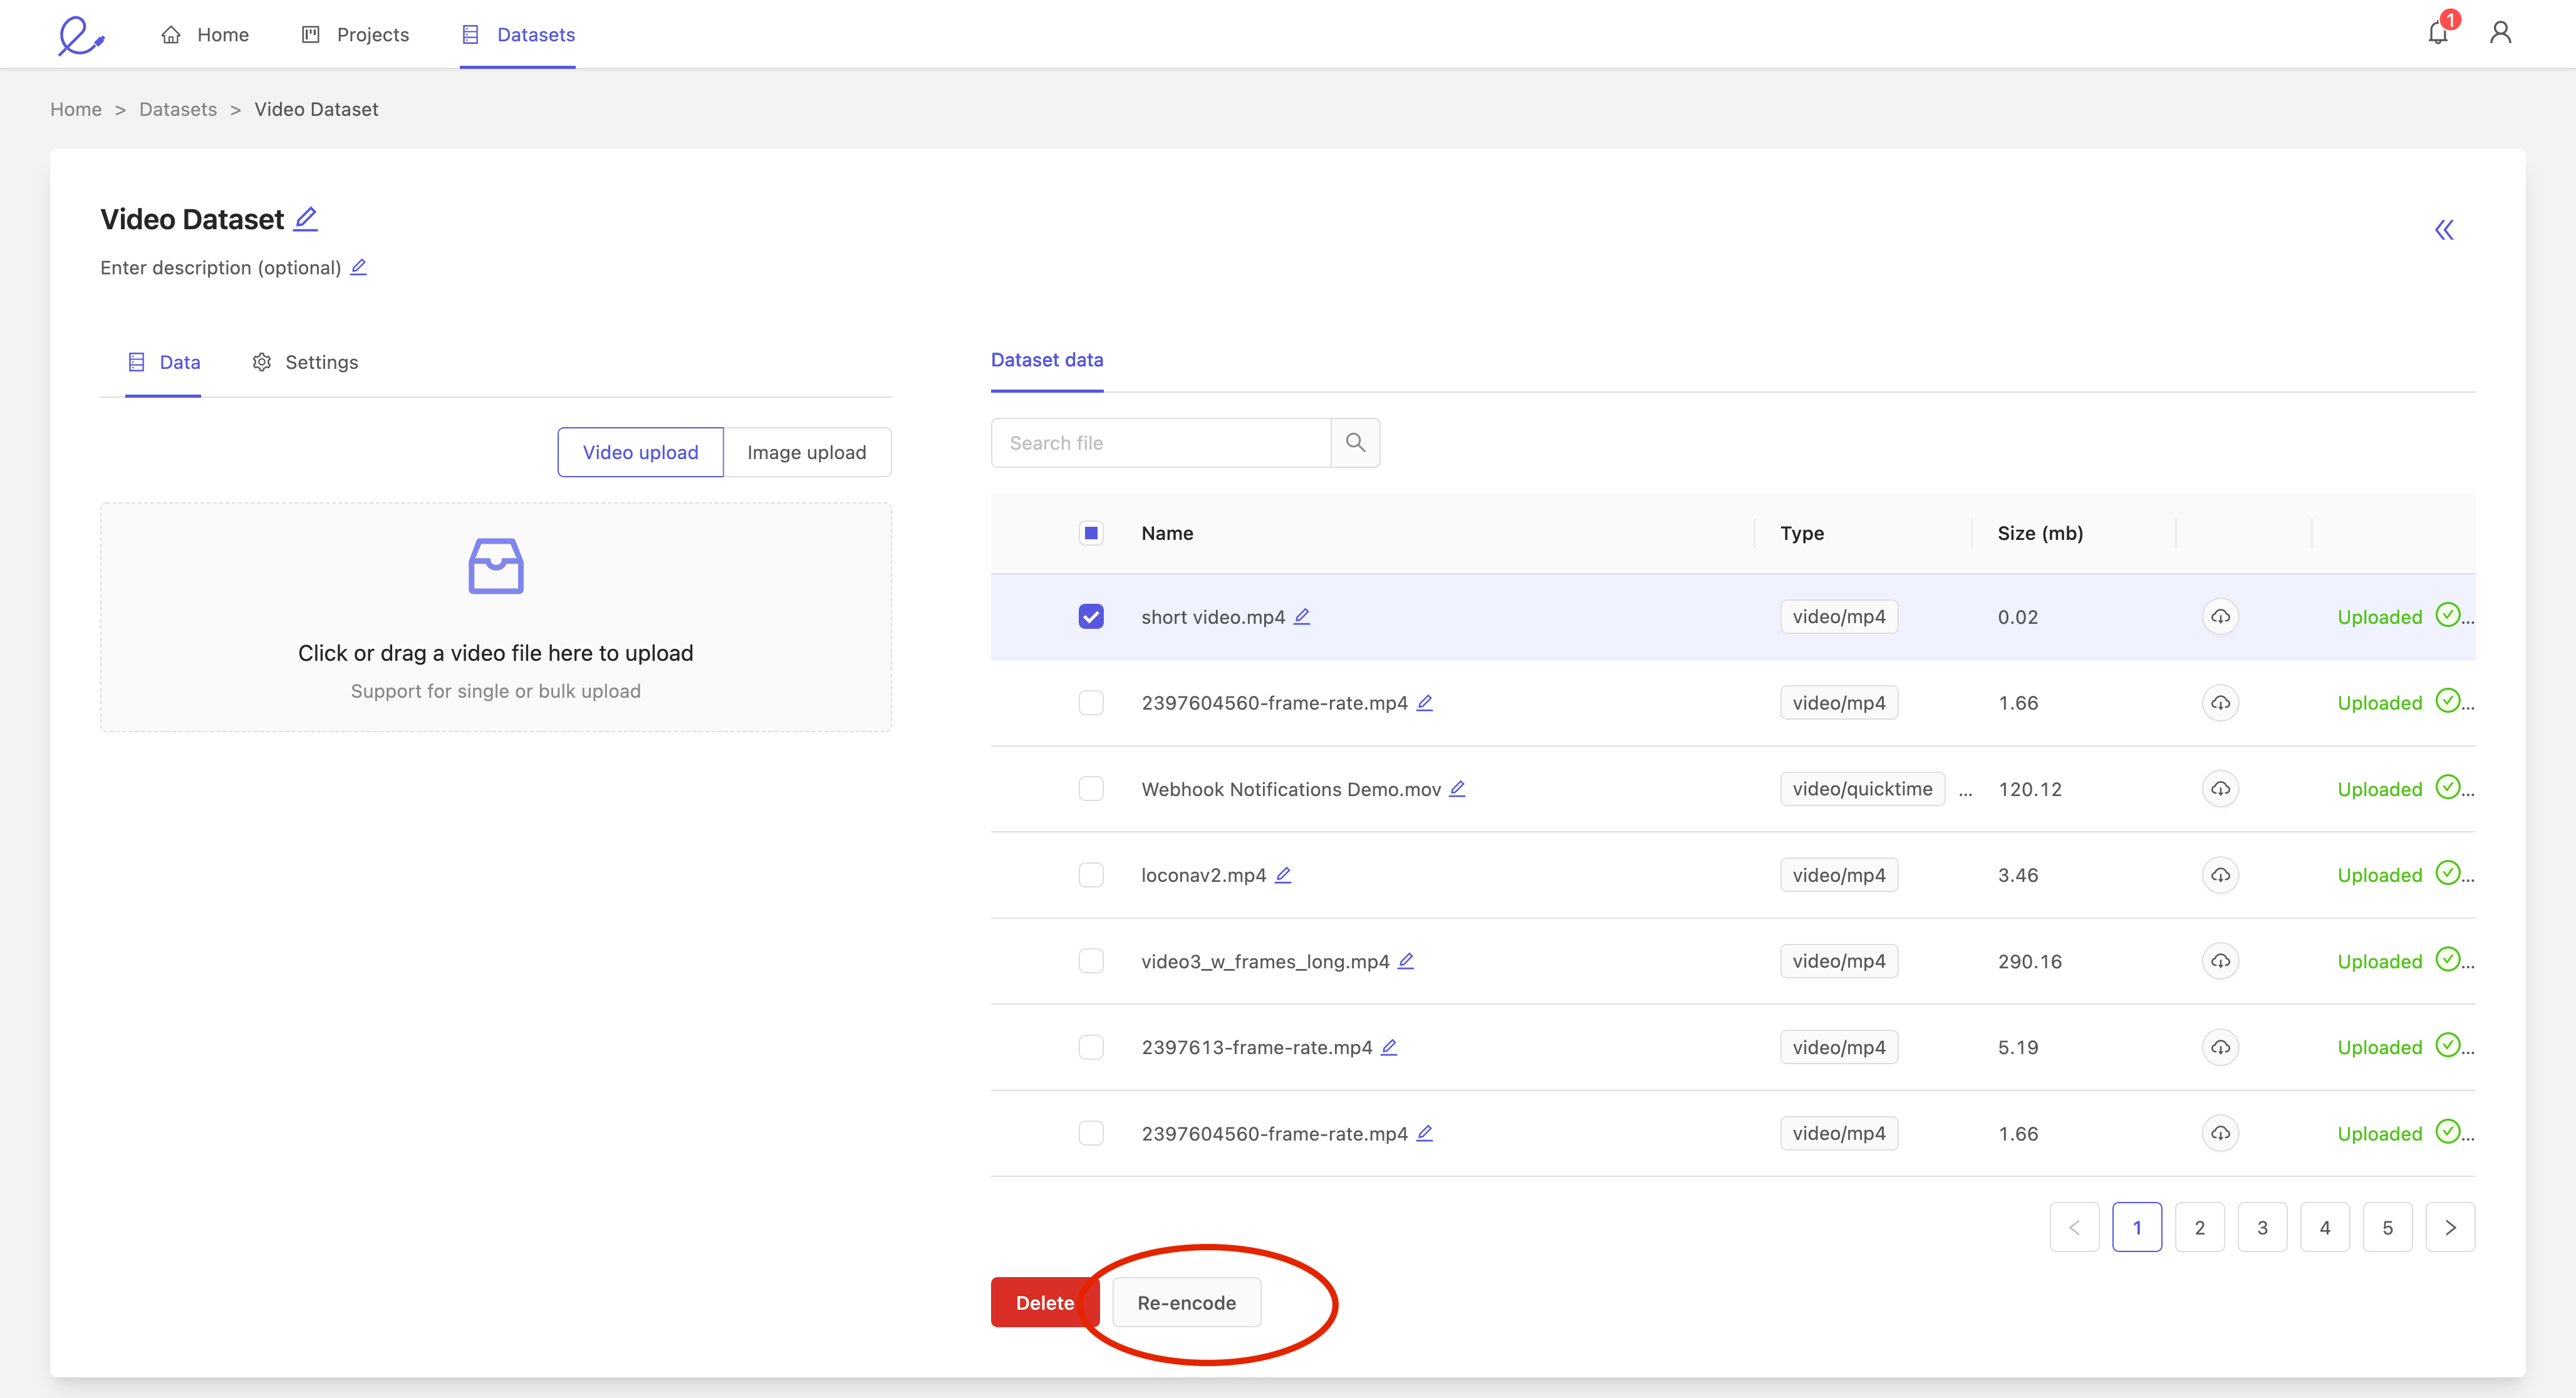This screenshot has width=2576, height=1398.
Task: Click the Datasets breadcrumb link
Action: coord(177,108)
